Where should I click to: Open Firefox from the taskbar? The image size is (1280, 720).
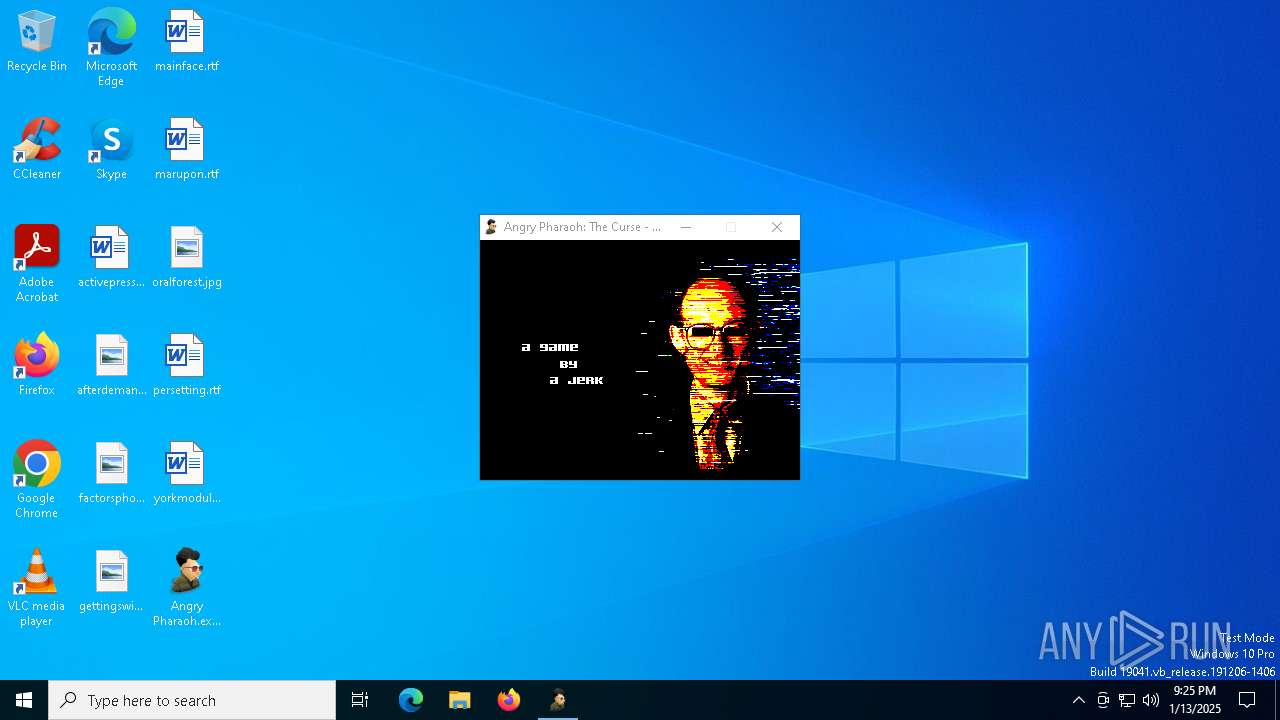(508, 700)
